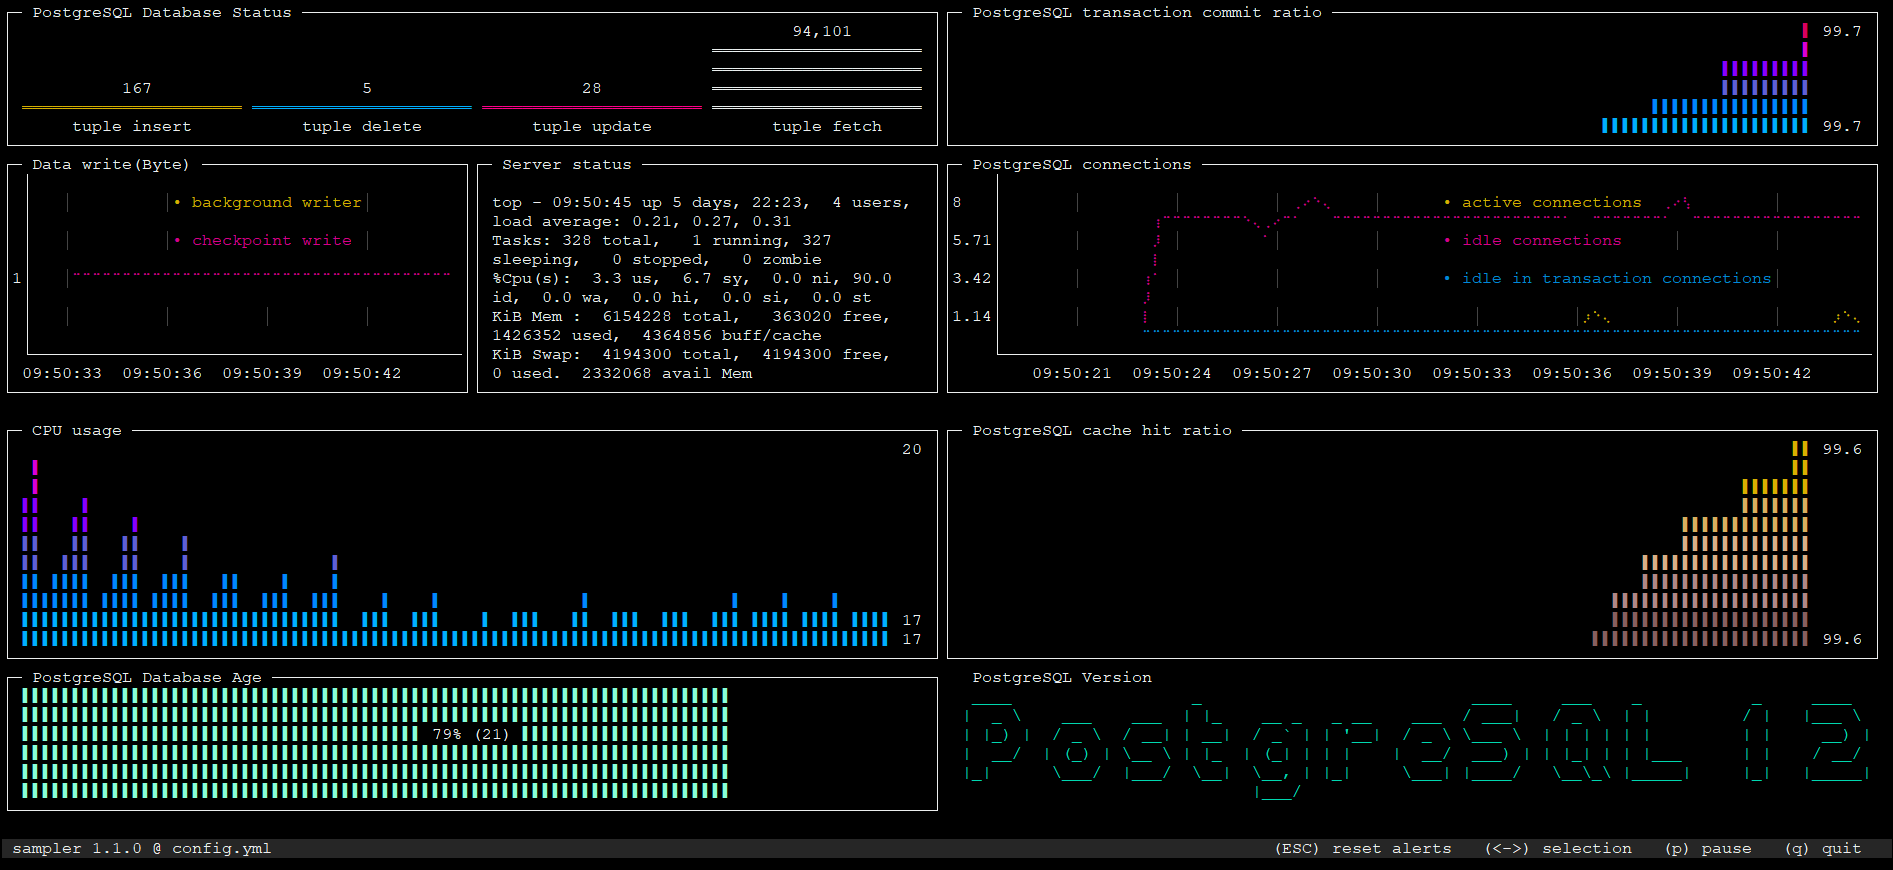1893x870 pixels.
Task: Click the tuple delete label
Action: click(x=362, y=126)
